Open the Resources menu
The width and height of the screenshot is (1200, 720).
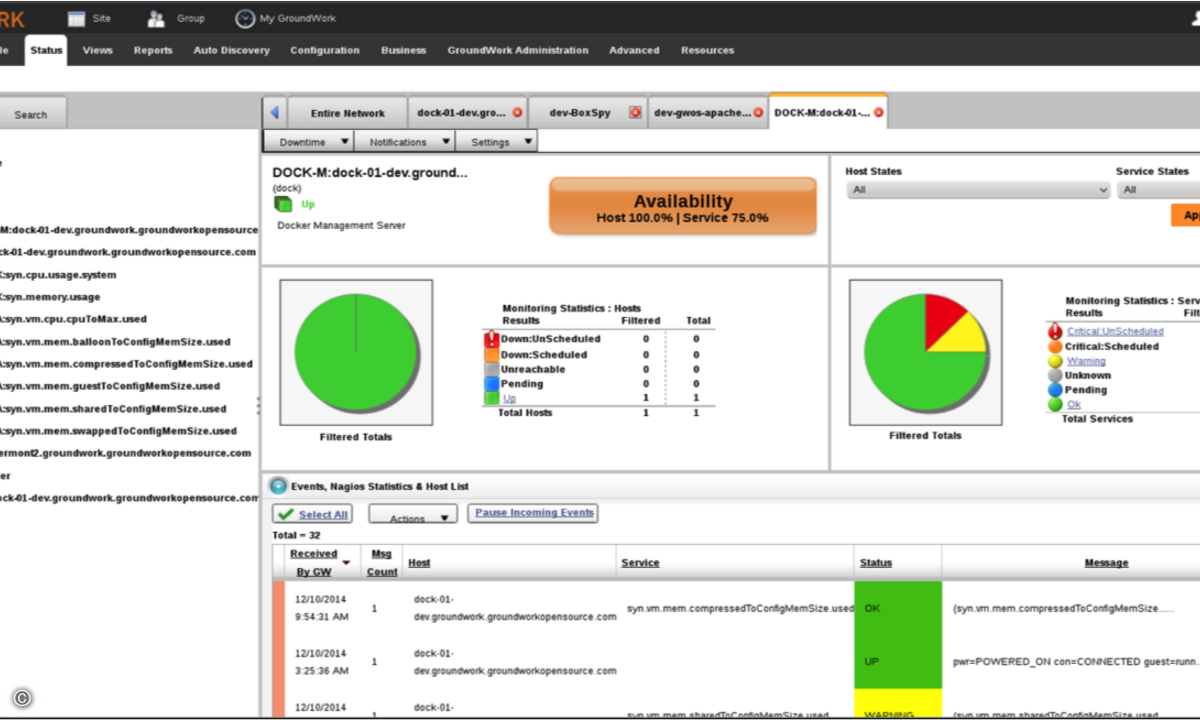point(707,50)
